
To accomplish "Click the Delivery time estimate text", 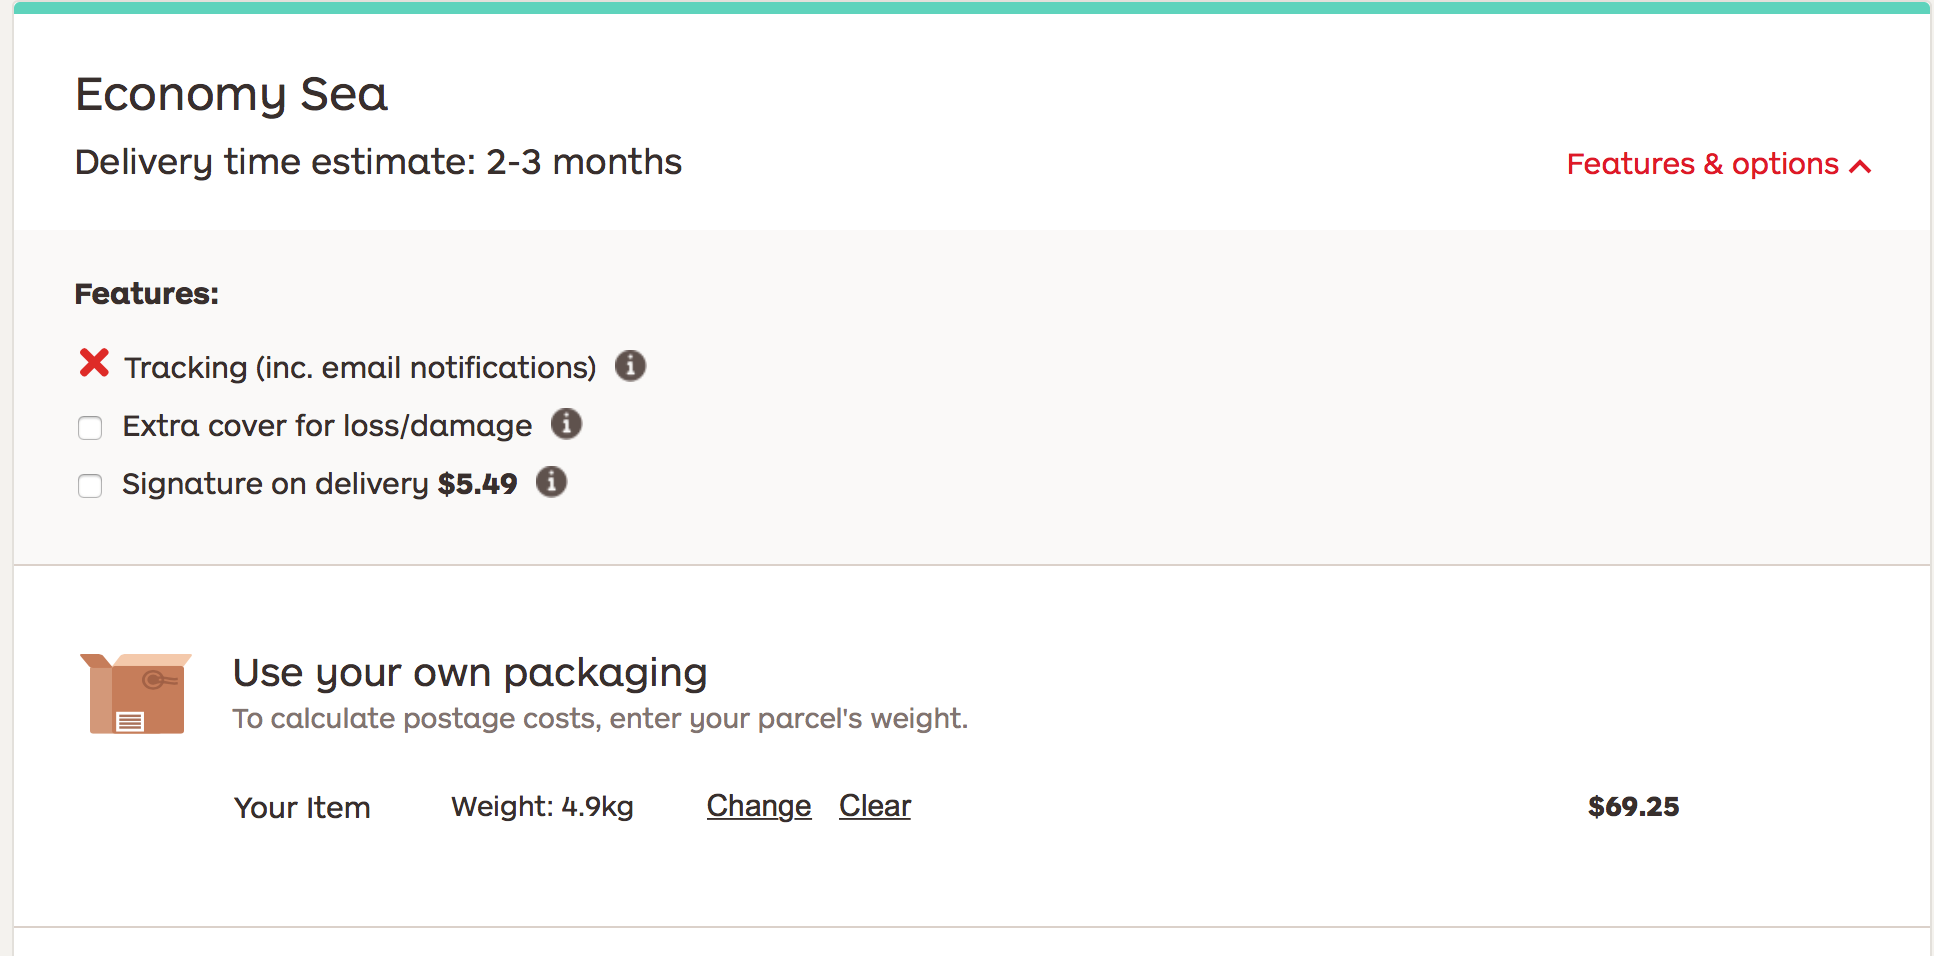I will coord(378,162).
